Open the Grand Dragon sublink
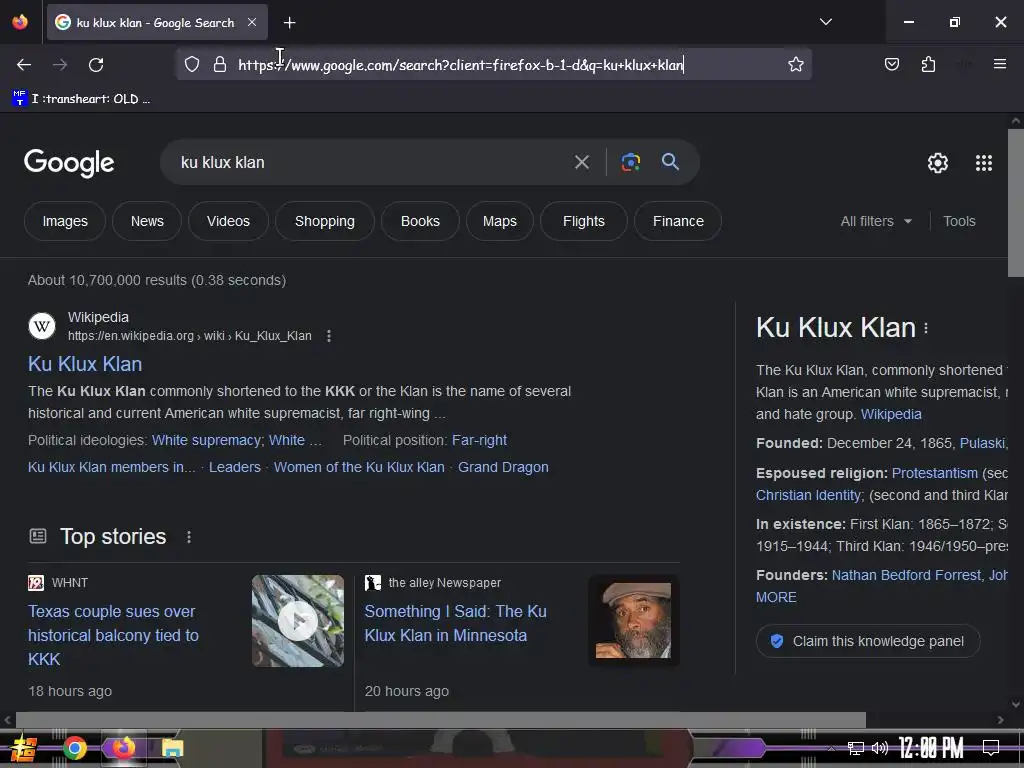Screen dimensions: 1024x768 [x=503, y=467]
